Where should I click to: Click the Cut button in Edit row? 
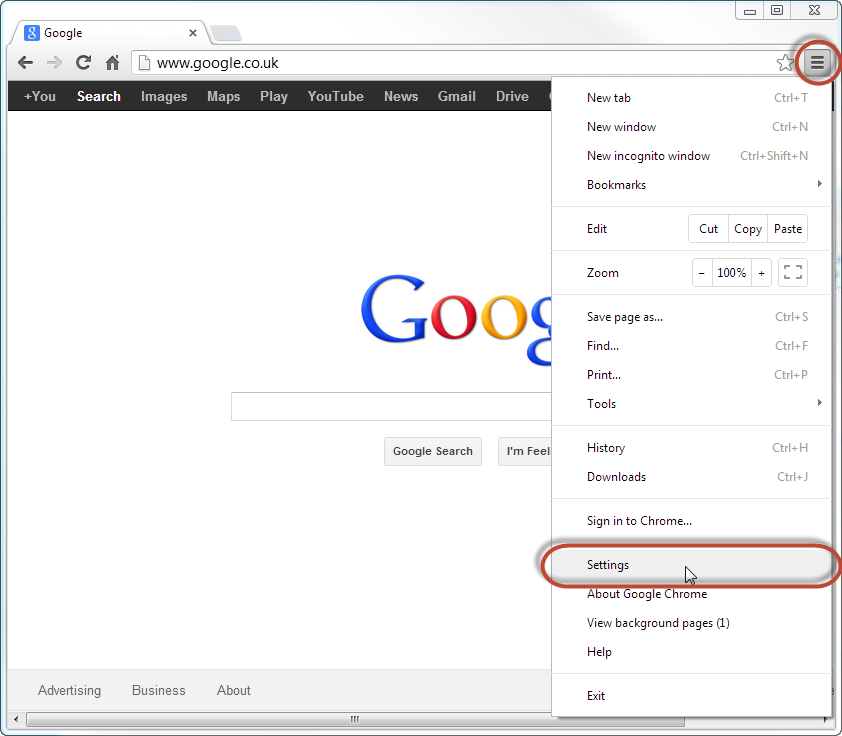(708, 229)
